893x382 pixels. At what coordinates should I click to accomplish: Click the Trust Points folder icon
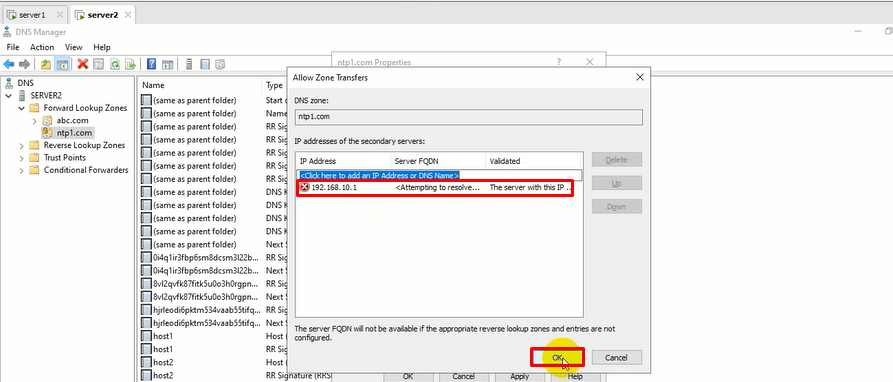click(34, 158)
